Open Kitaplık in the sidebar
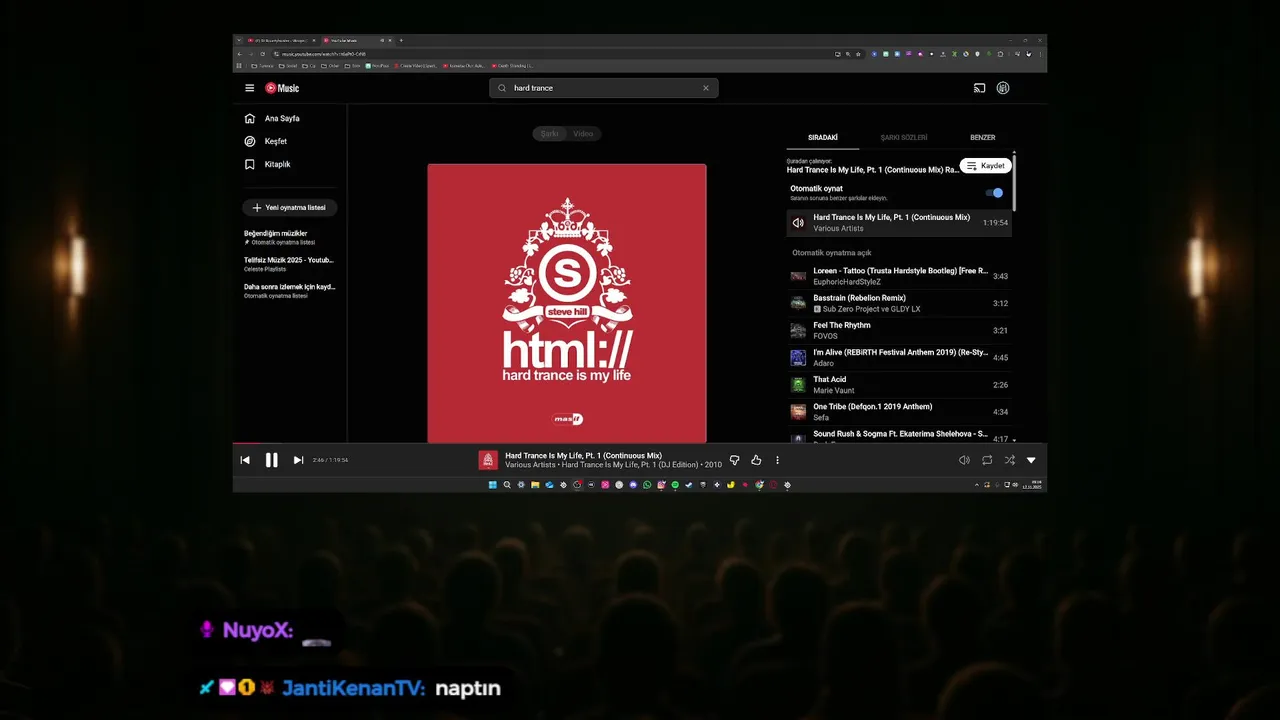 pyautogui.click(x=268, y=164)
